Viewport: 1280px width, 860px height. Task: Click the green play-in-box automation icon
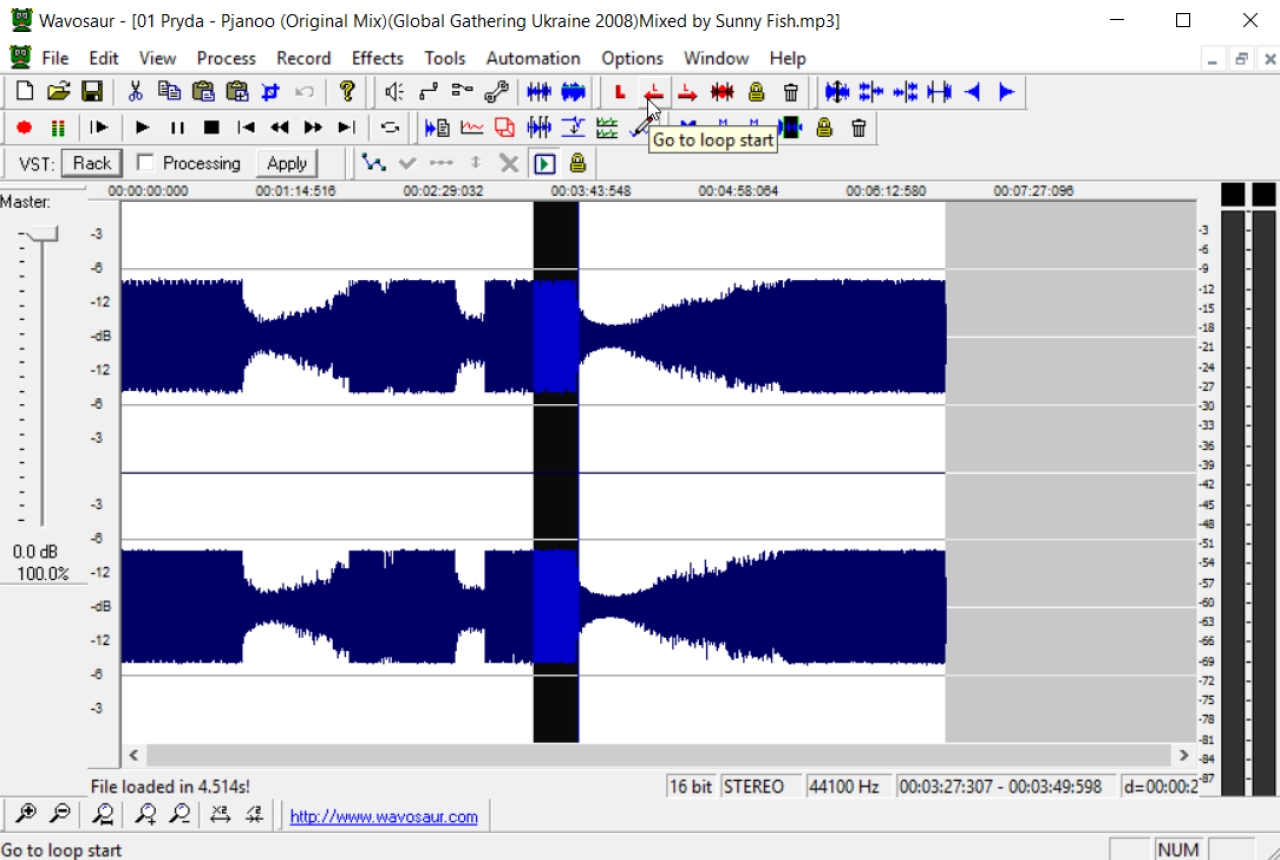pos(544,163)
